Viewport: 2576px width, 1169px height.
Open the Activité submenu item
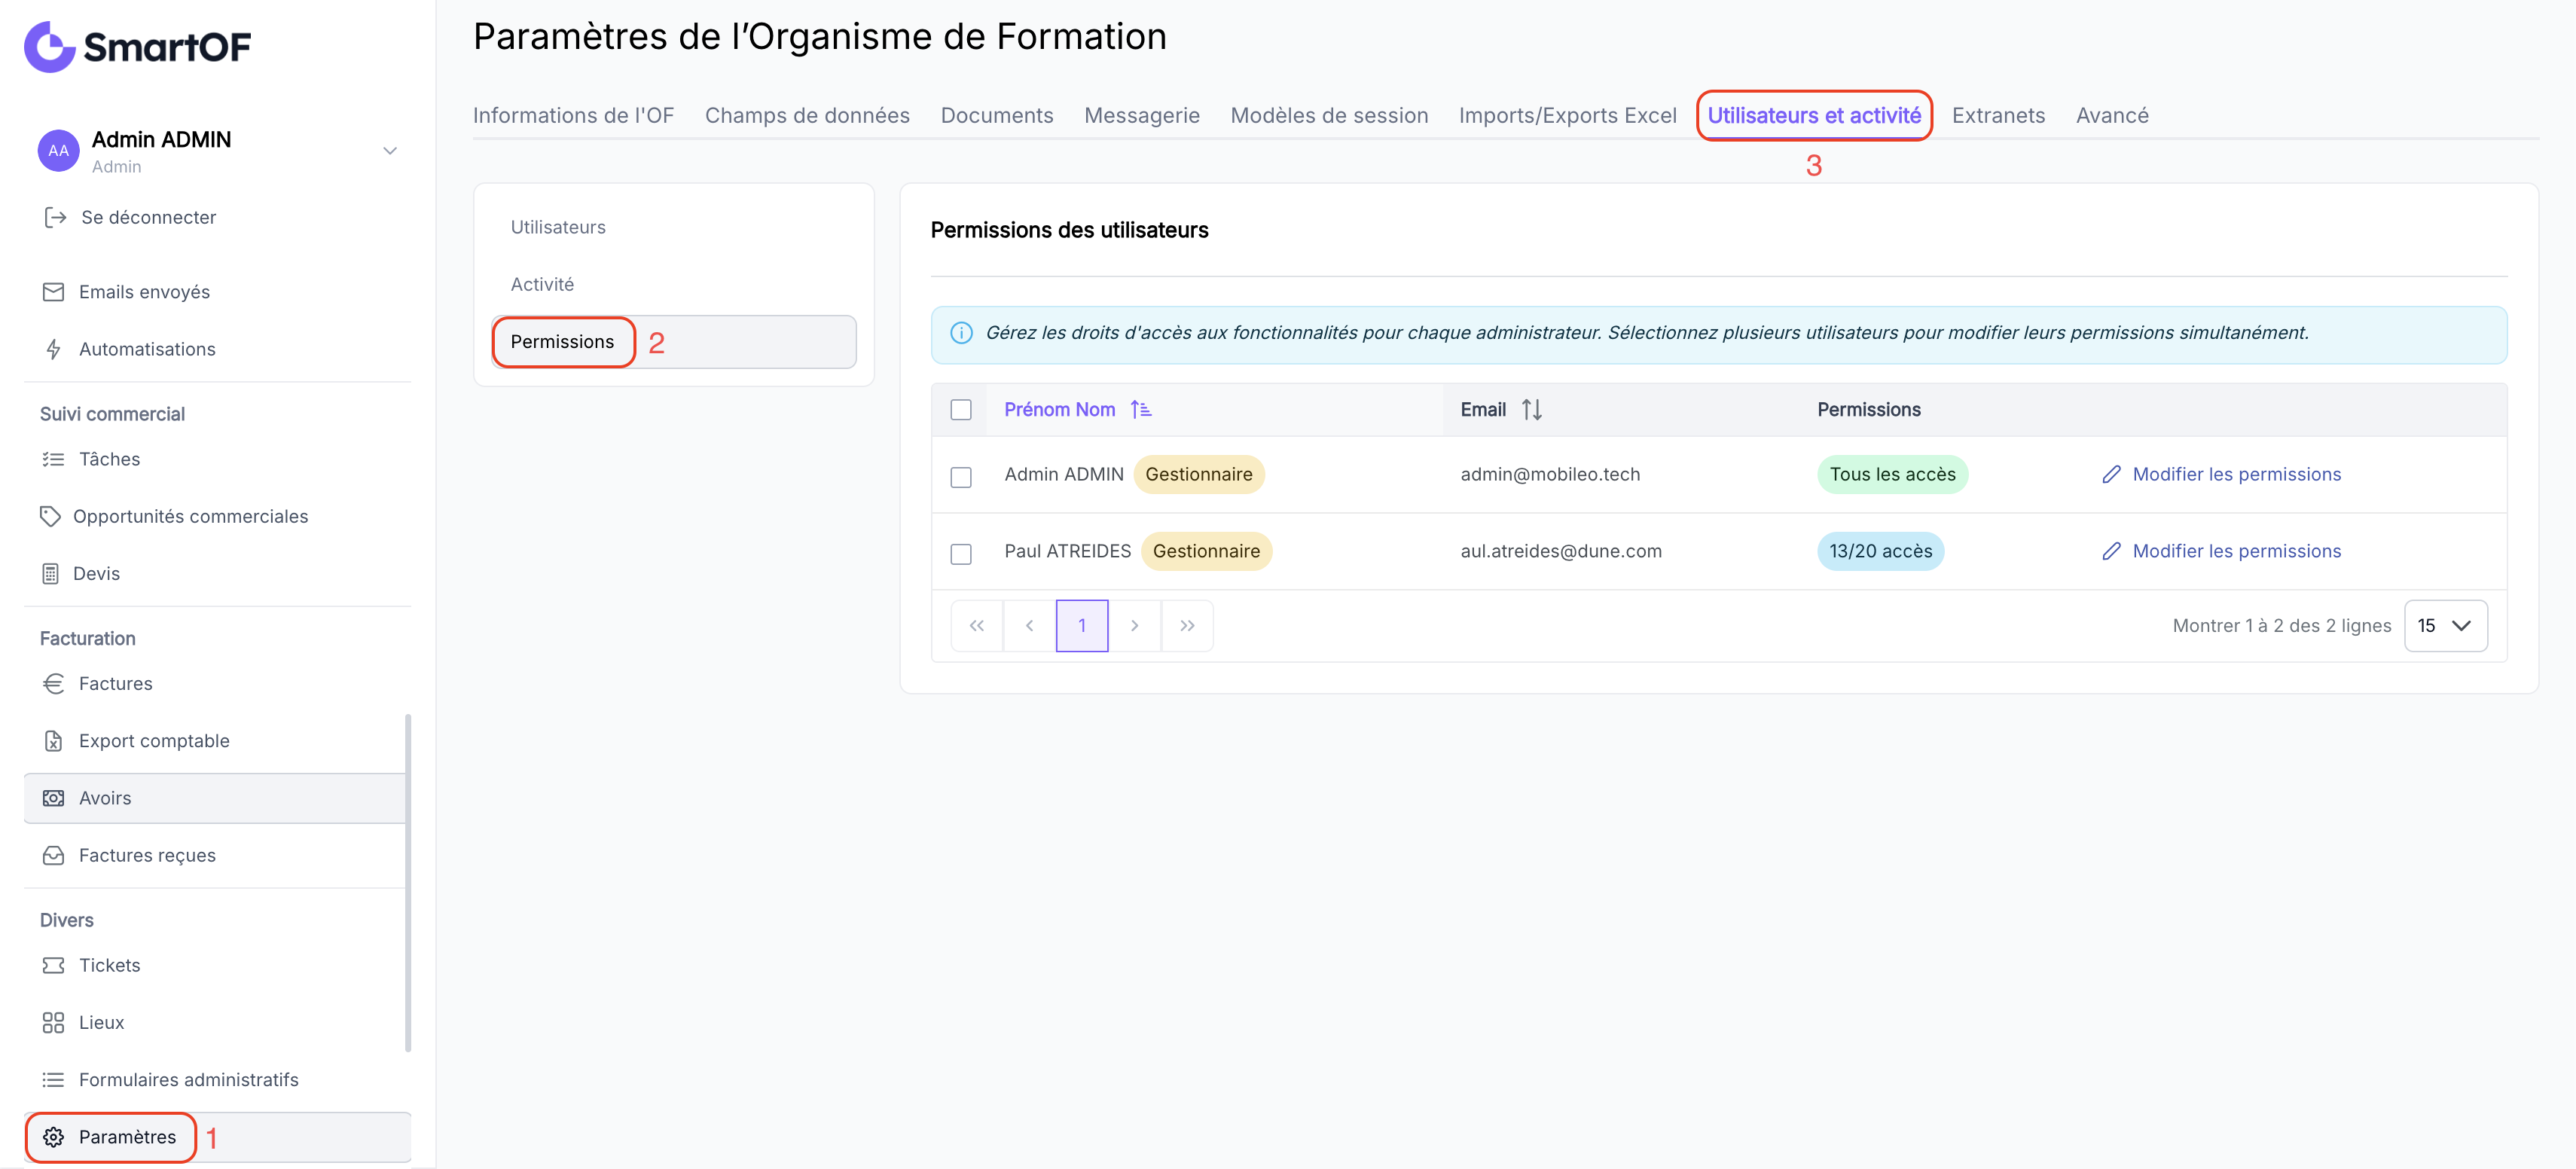click(673, 284)
